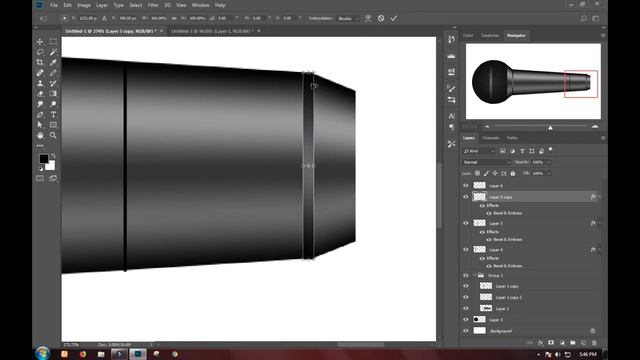Hide the Layer 5 copy layer
Screen dimensions: 640x360
click(466, 197)
